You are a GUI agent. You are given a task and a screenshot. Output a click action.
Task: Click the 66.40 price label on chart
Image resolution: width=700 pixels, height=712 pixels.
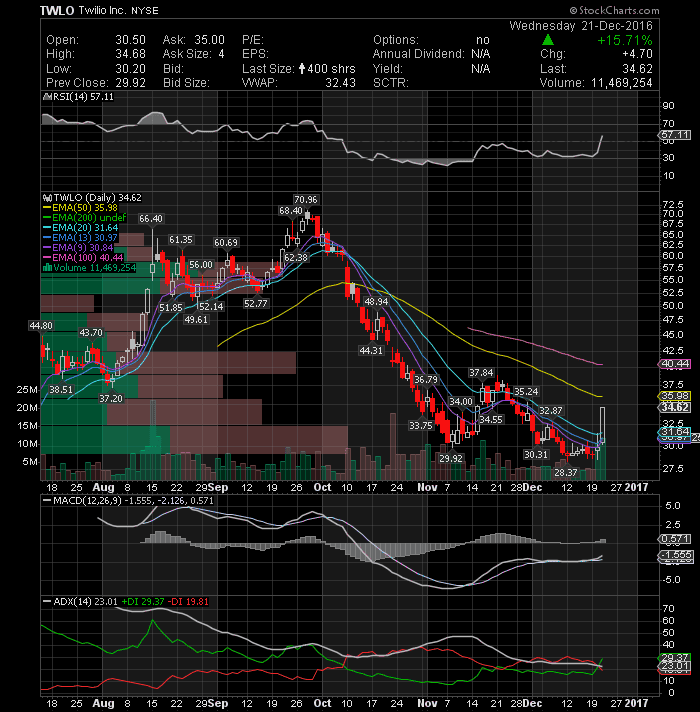(x=151, y=218)
